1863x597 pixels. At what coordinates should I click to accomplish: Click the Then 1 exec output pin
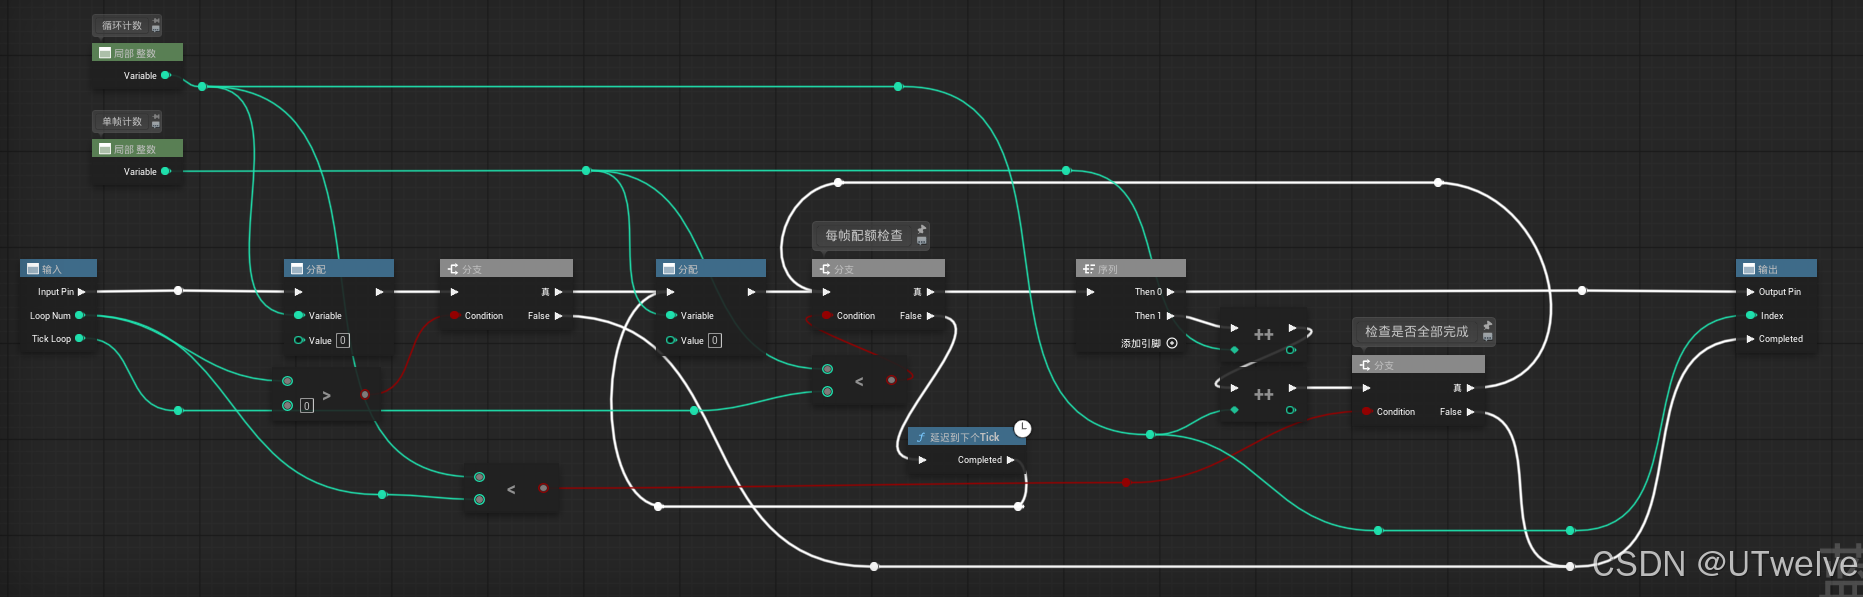1170,315
